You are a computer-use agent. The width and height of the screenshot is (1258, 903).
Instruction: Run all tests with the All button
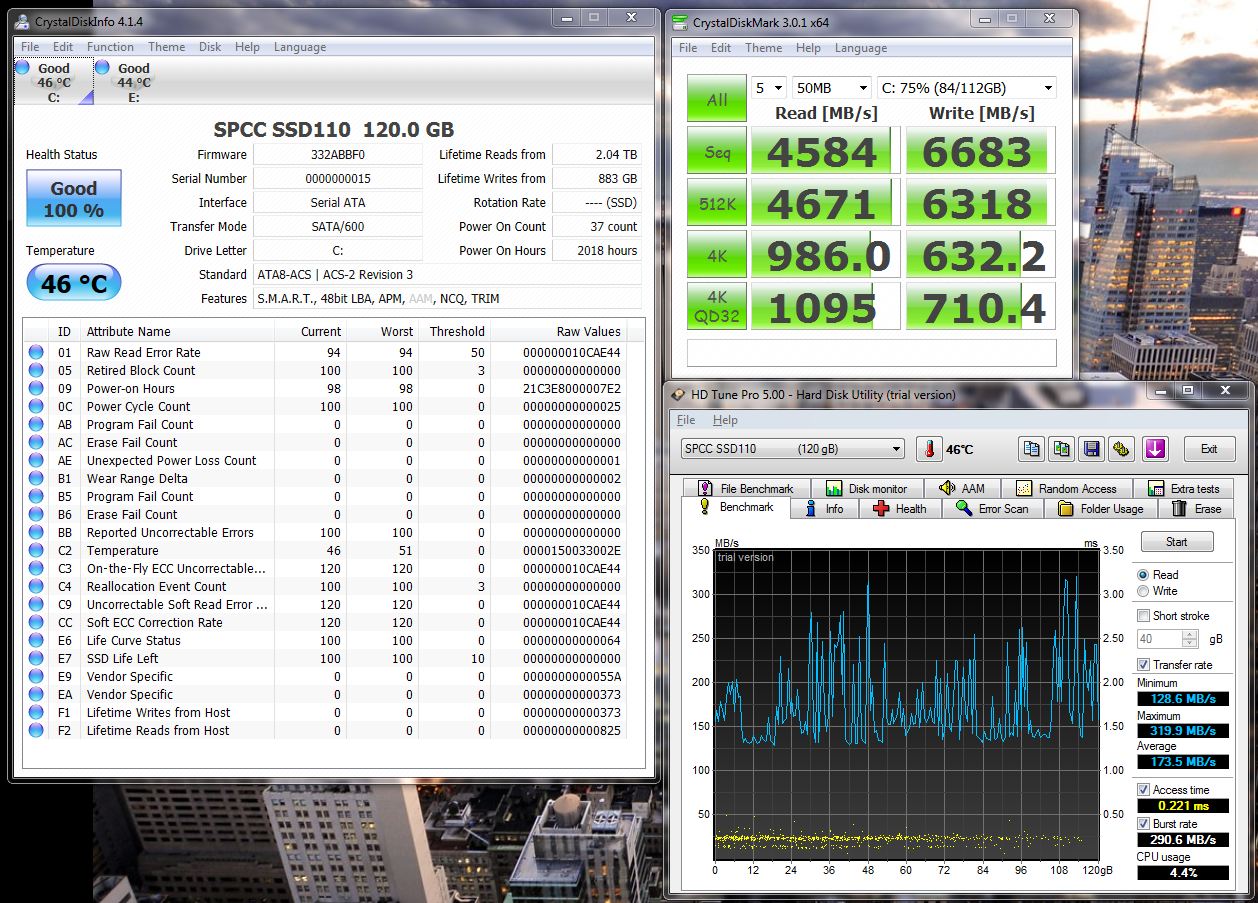coord(717,99)
